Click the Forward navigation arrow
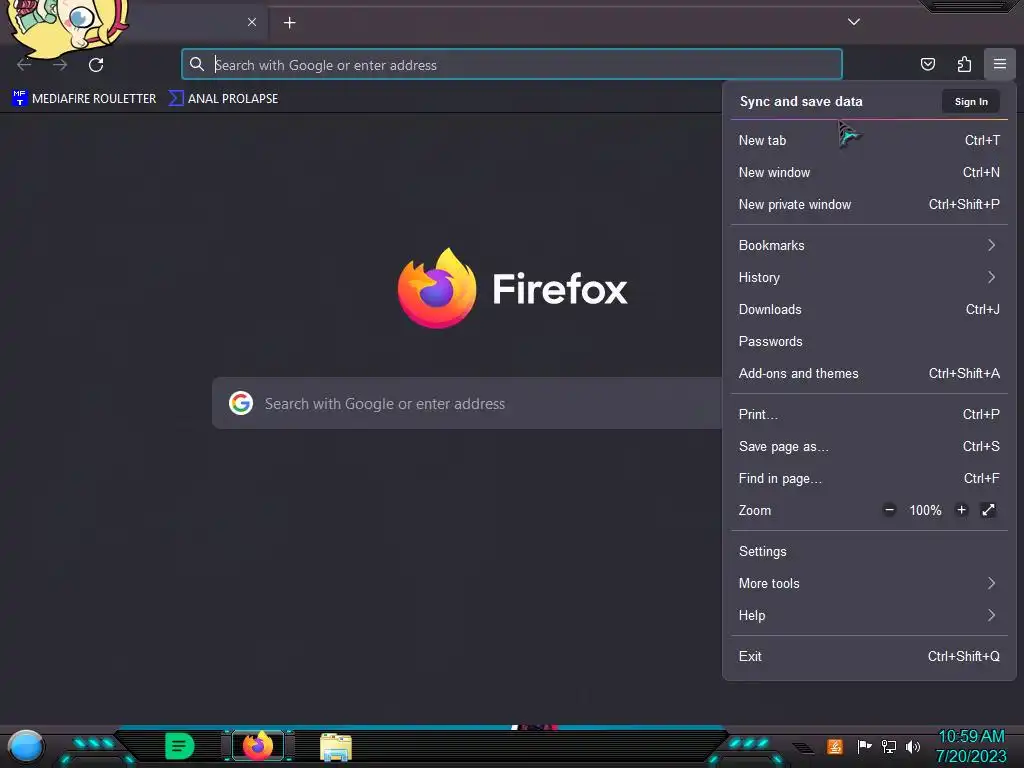The width and height of the screenshot is (1024, 768). [x=60, y=65]
